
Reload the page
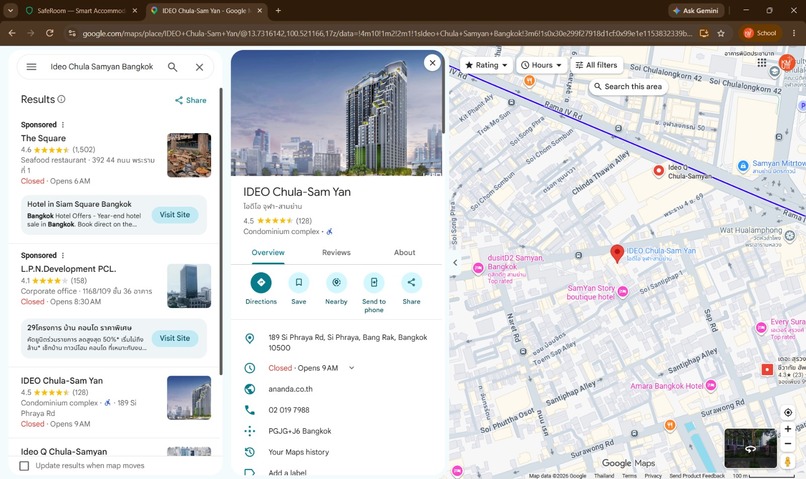49,33
